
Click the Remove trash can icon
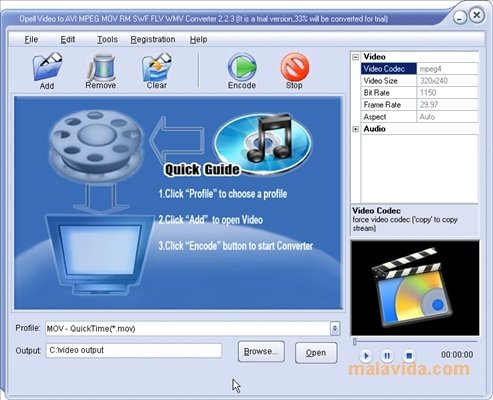pyautogui.click(x=101, y=66)
